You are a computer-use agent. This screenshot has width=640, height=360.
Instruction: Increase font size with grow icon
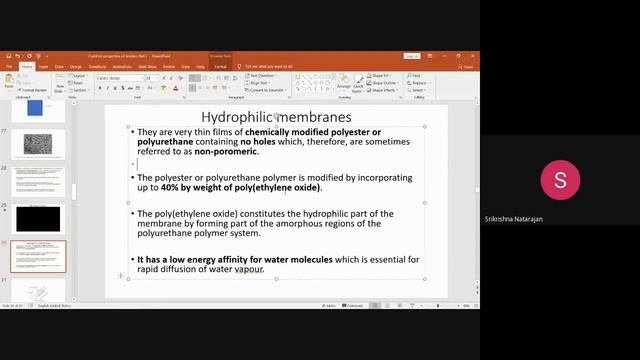coord(164,78)
